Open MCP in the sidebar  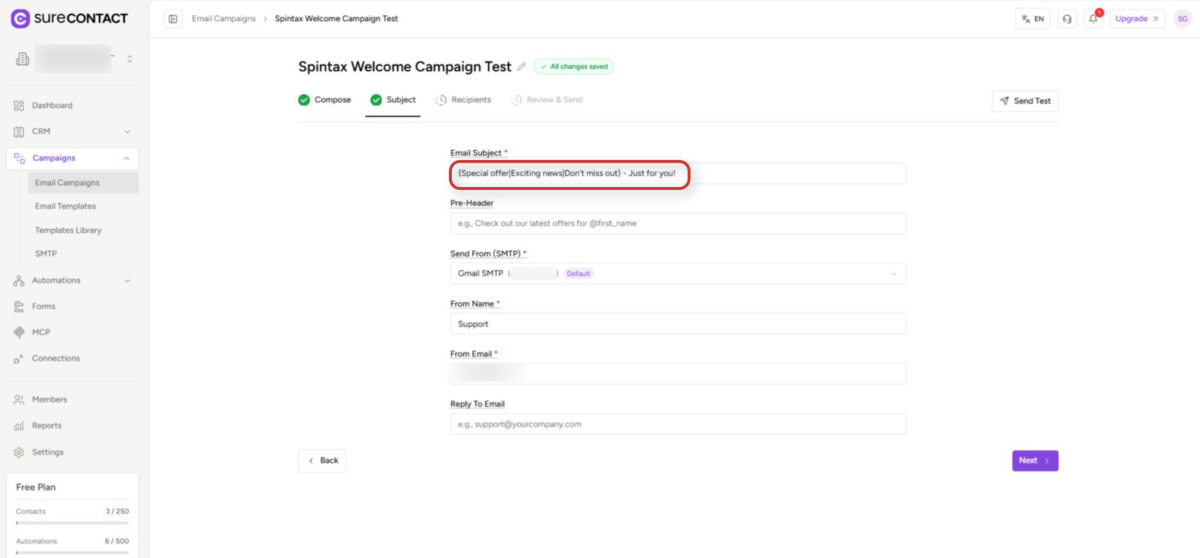[x=41, y=332]
